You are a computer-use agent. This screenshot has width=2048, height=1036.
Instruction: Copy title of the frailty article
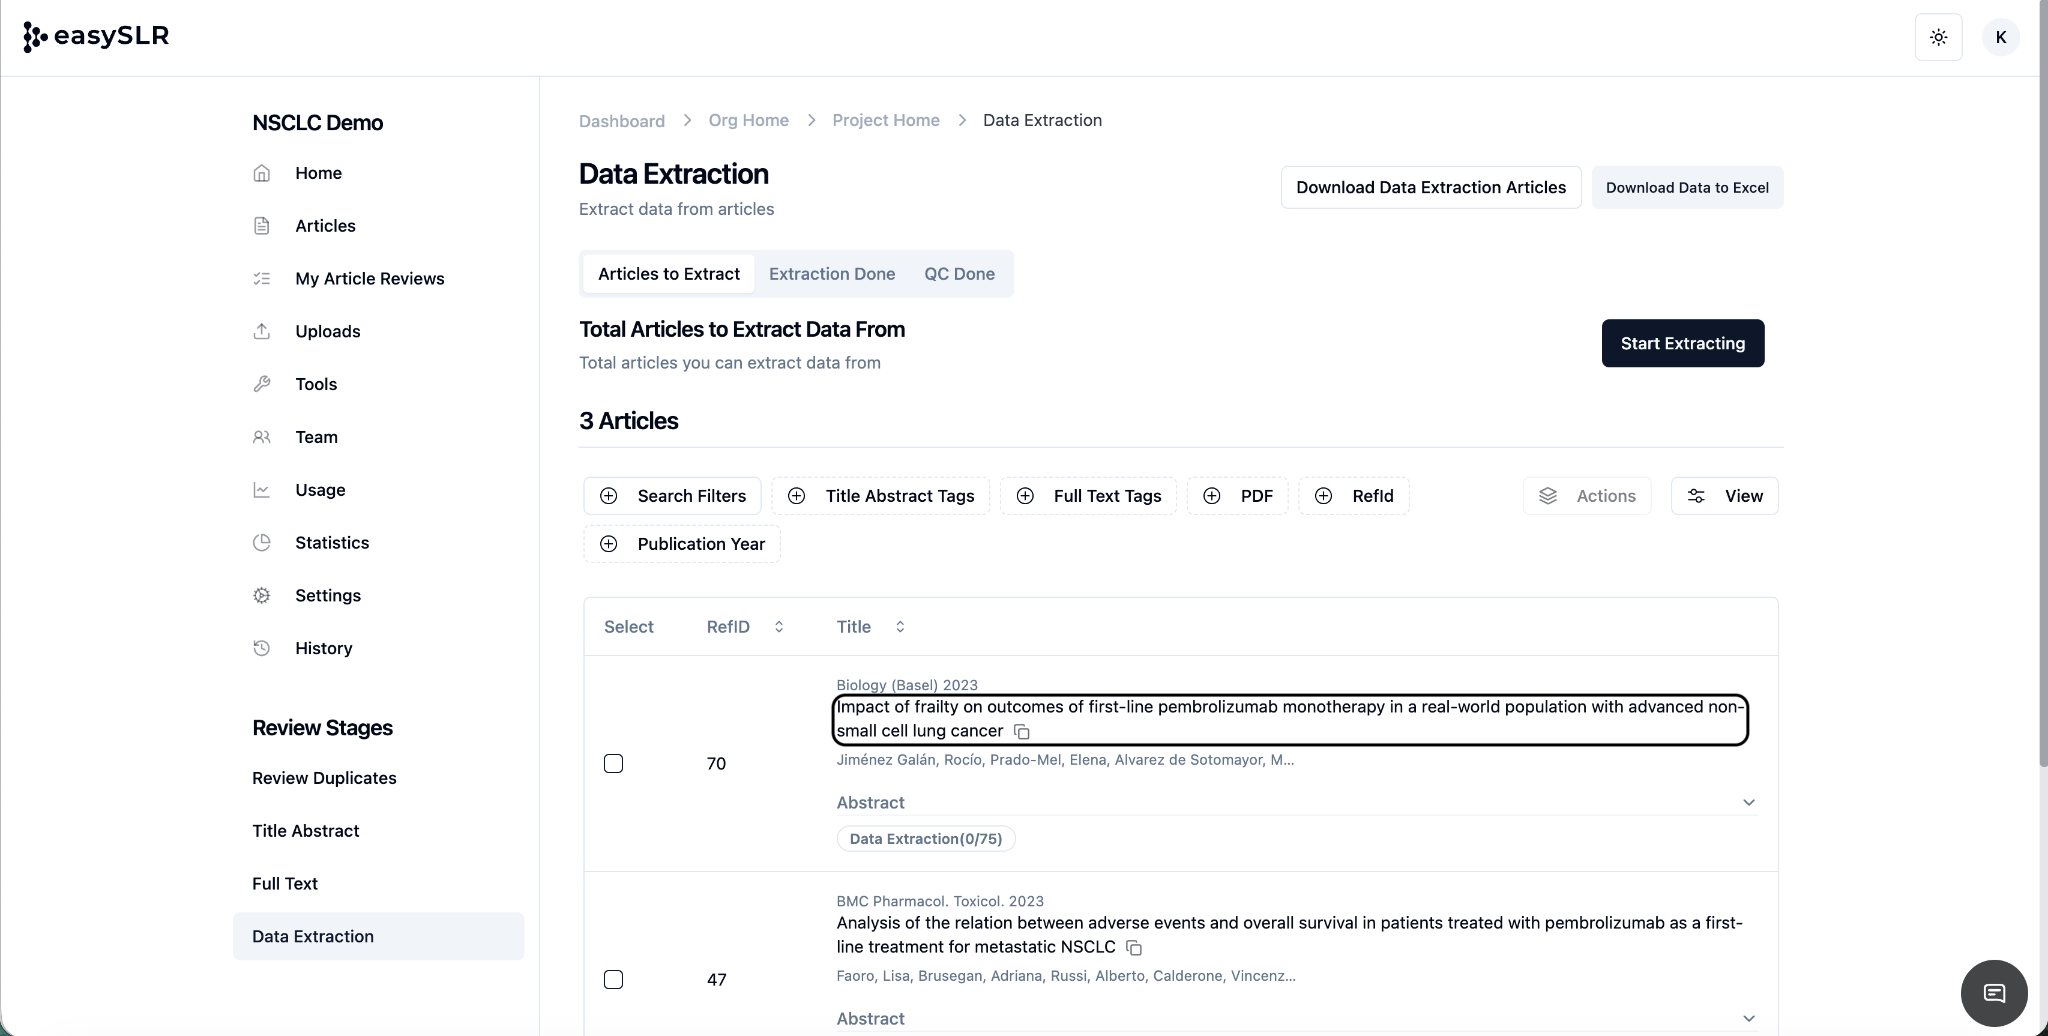pyautogui.click(x=1022, y=732)
